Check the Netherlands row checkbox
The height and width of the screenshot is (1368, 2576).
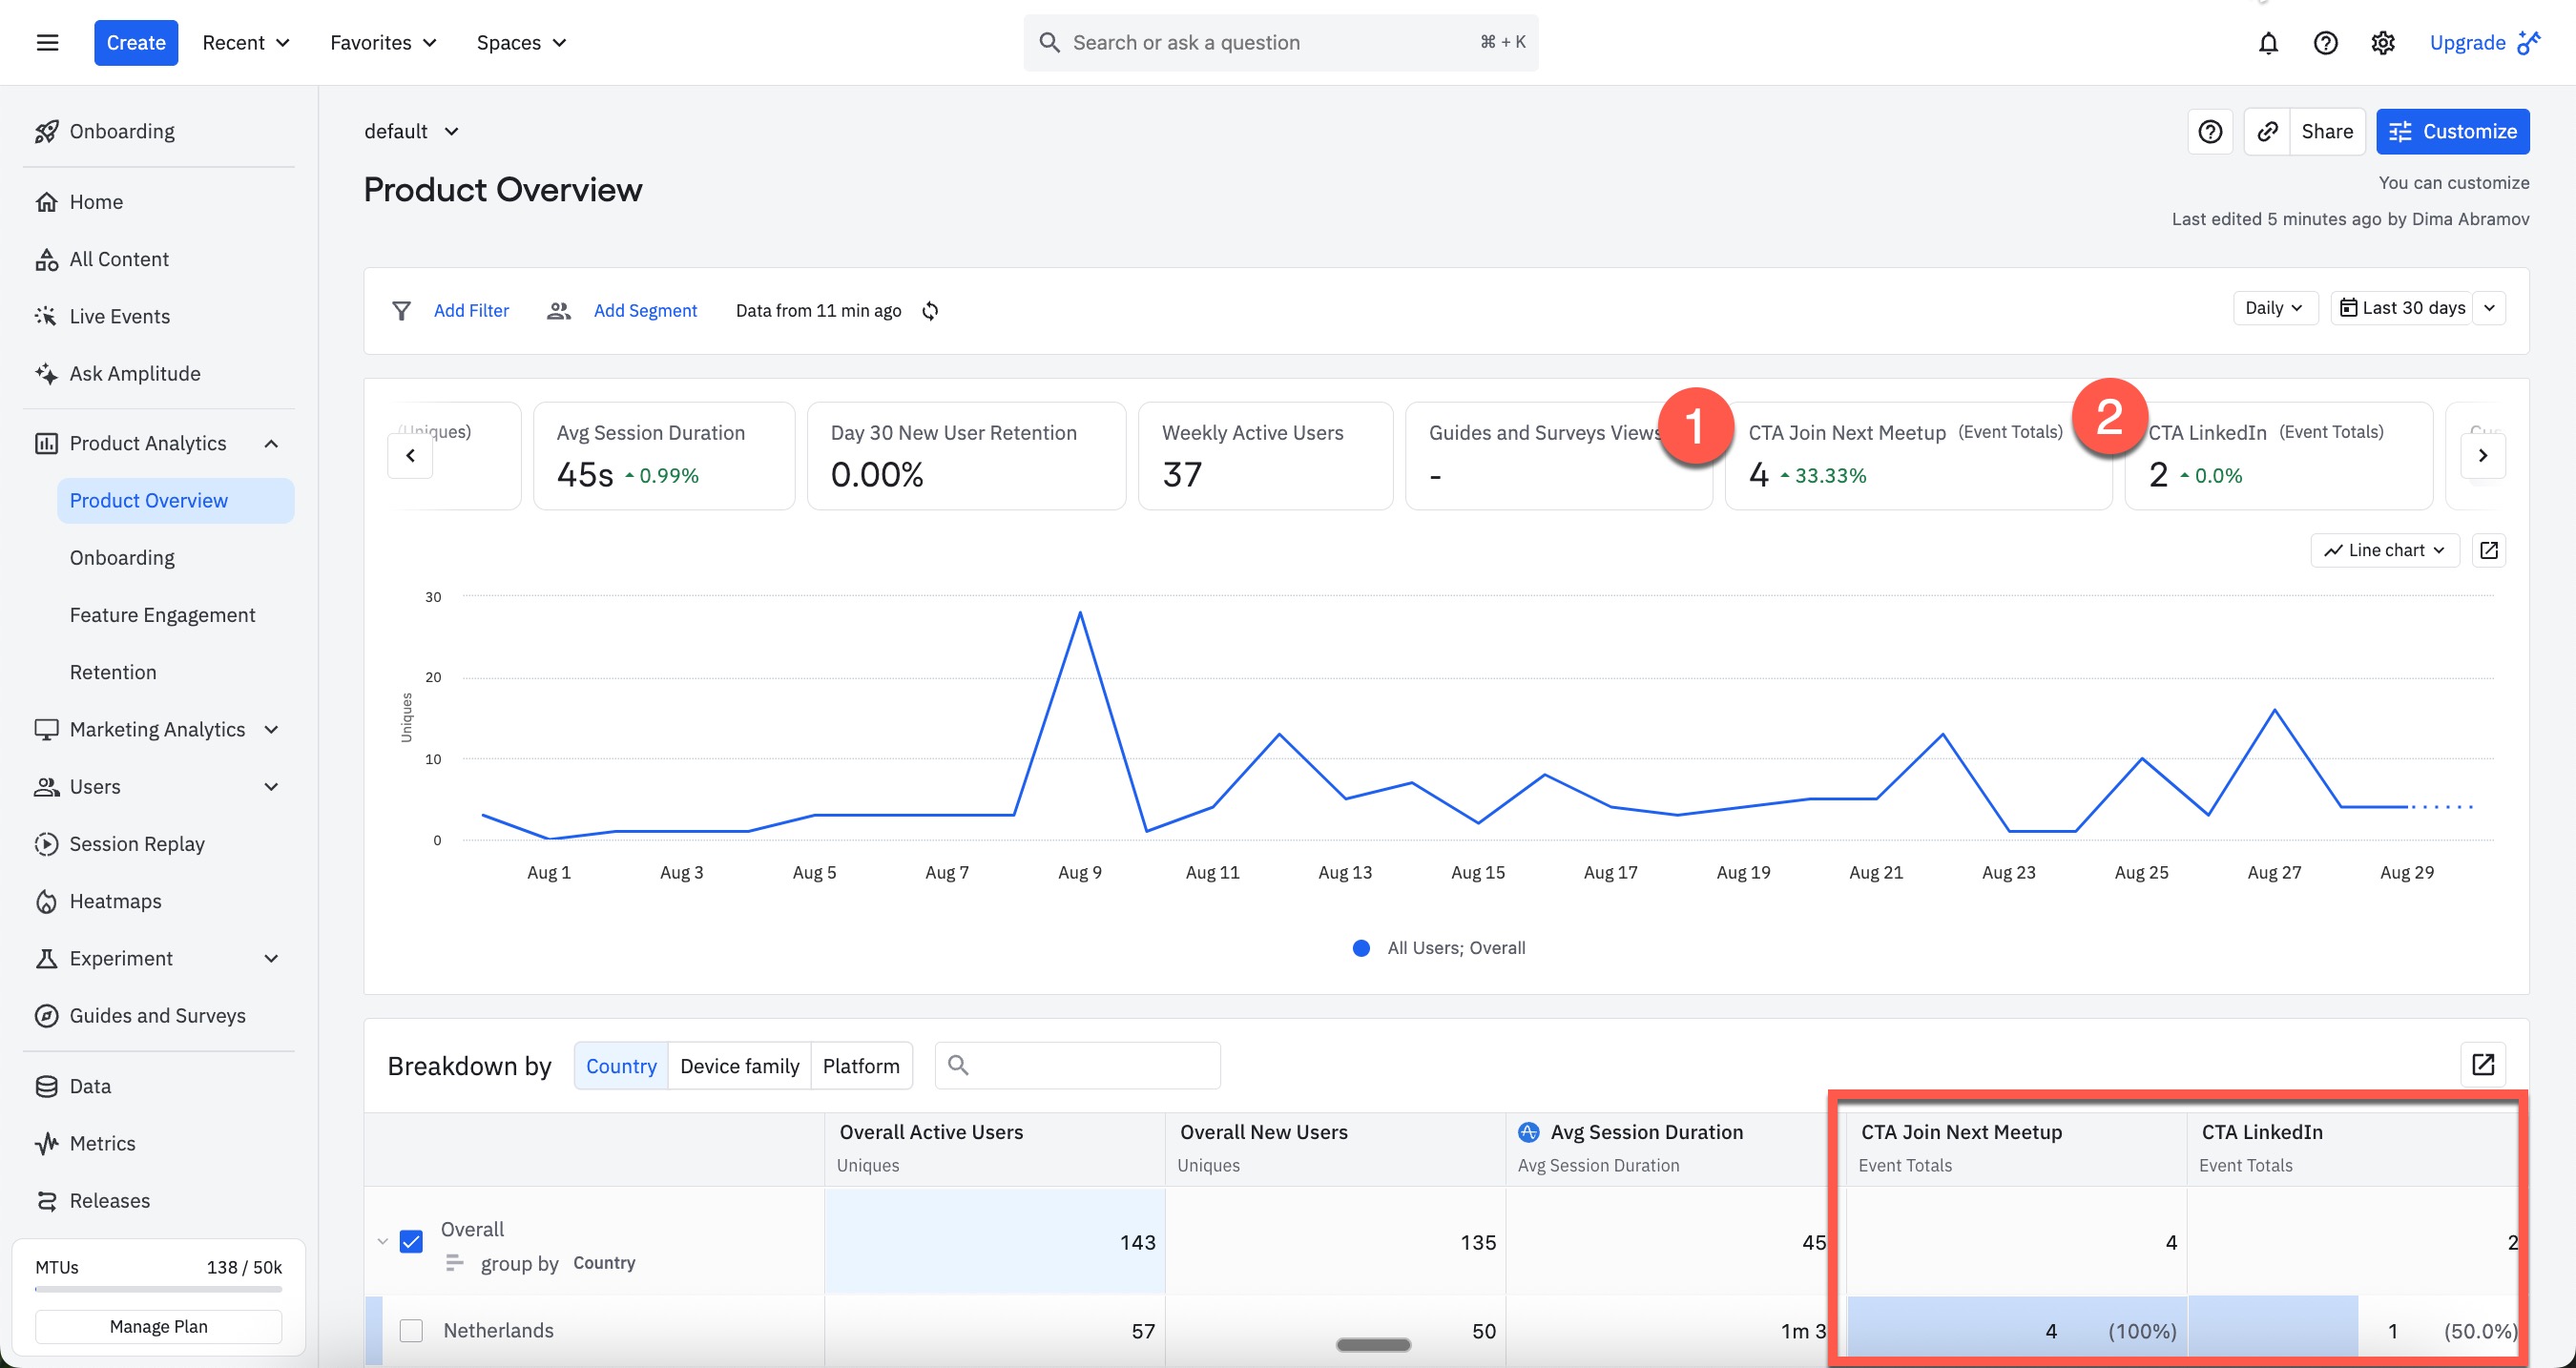411,1330
